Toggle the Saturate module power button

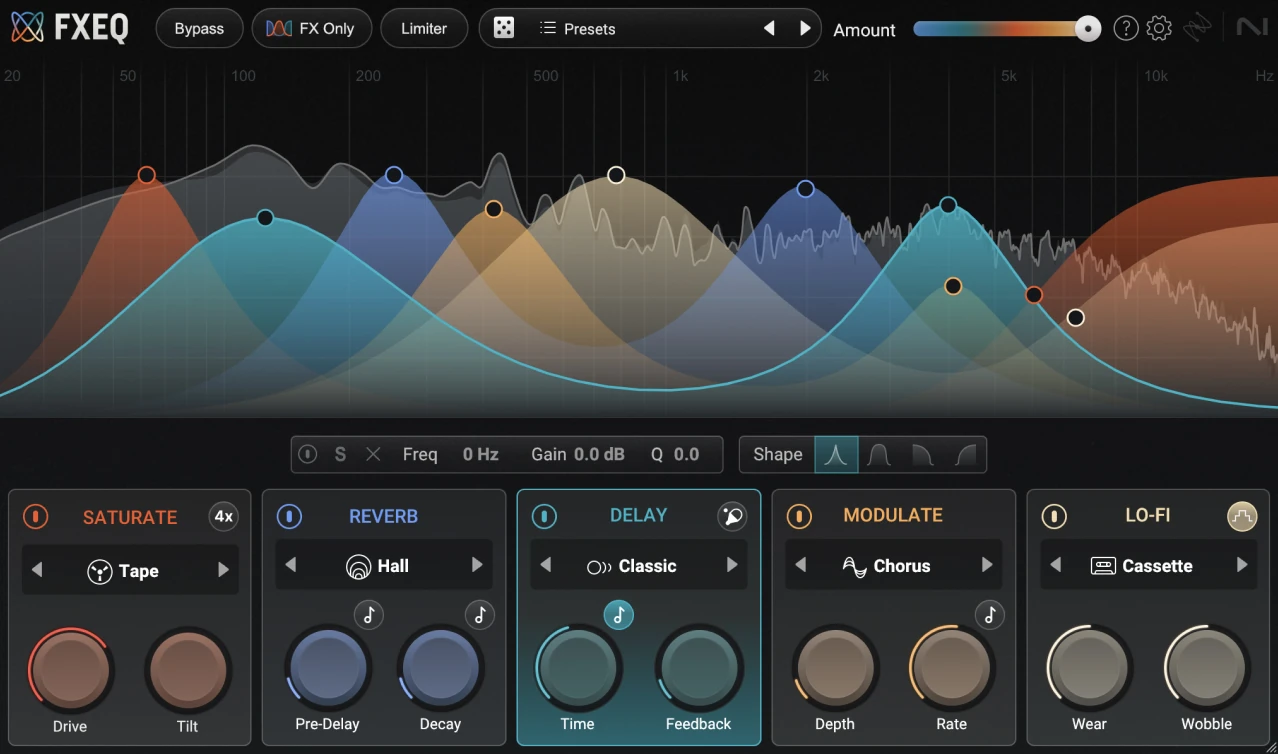tap(35, 517)
